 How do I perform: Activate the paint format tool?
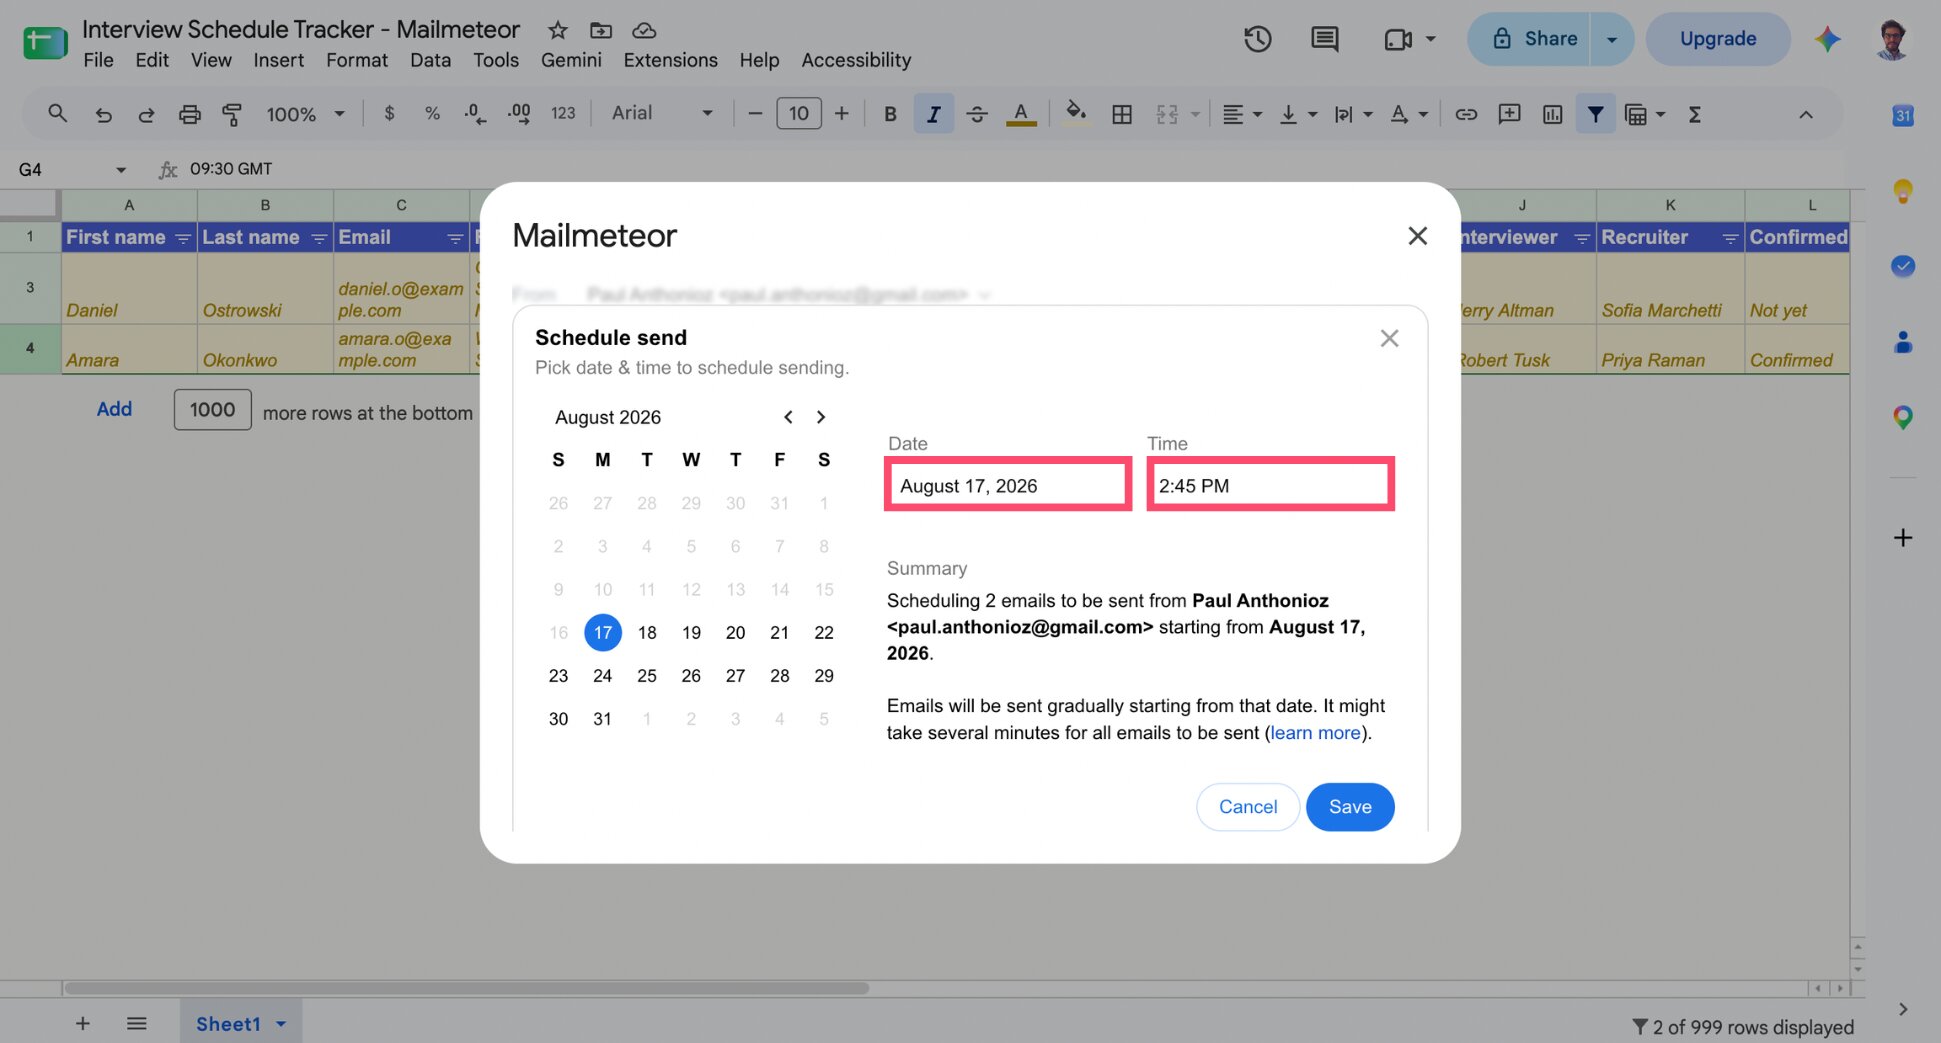click(232, 114)
